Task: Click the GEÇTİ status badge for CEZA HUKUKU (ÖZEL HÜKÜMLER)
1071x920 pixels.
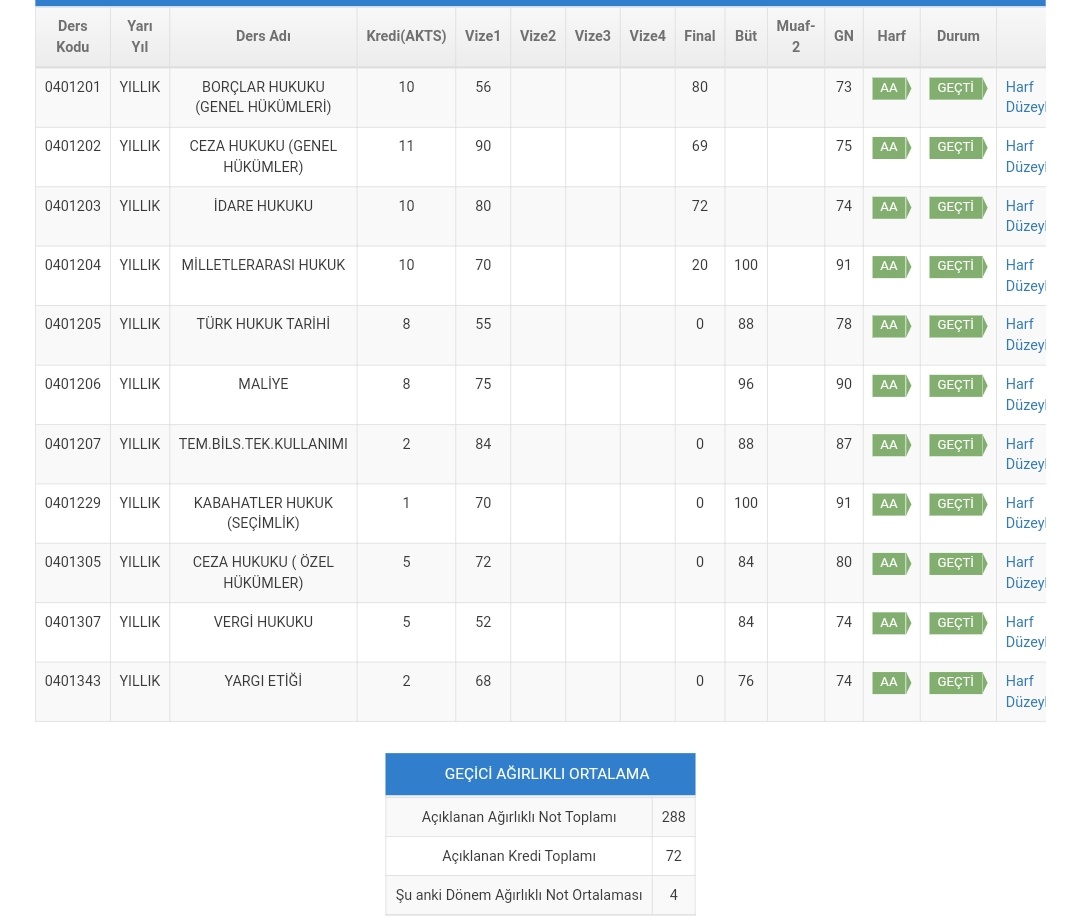Action: click(958, 563)
